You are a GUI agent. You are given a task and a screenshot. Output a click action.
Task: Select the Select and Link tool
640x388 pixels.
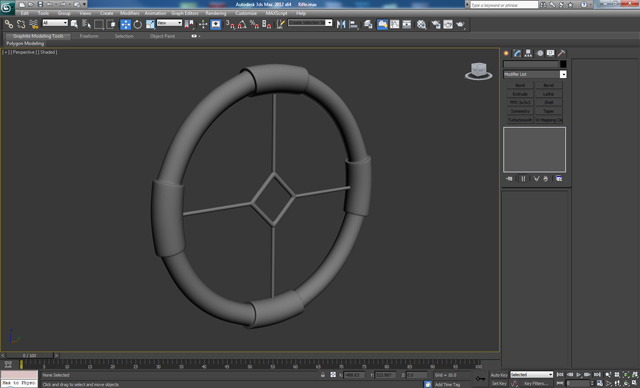9,24
